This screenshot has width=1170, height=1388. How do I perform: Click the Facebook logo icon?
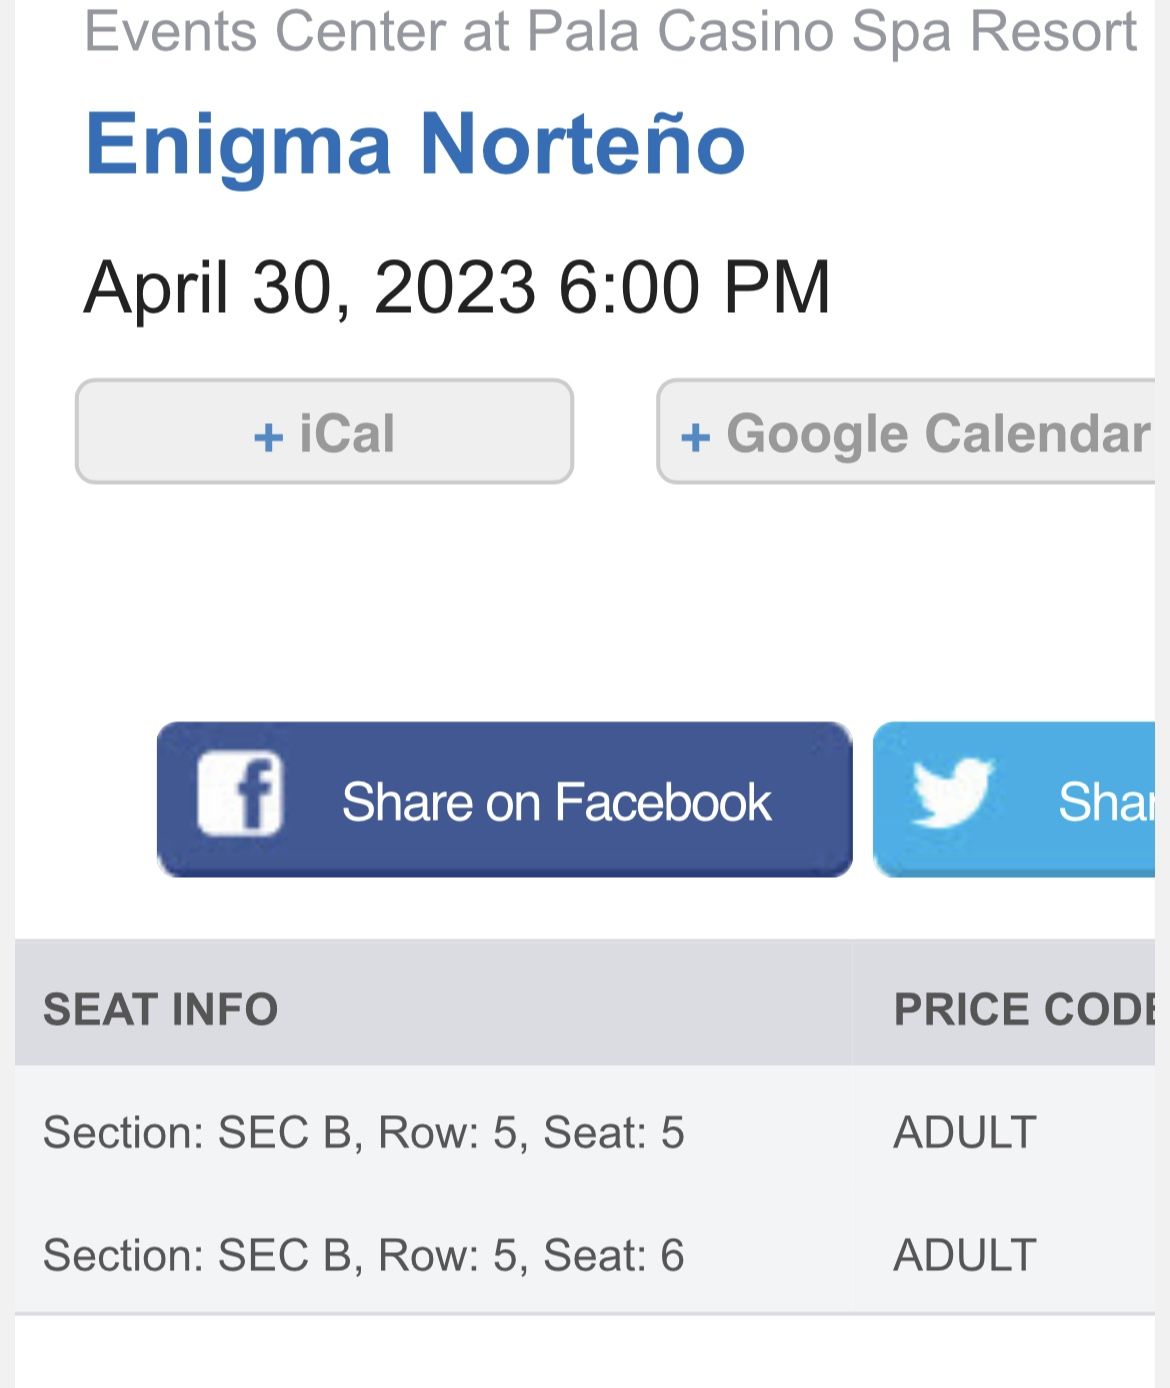point(240,793)
